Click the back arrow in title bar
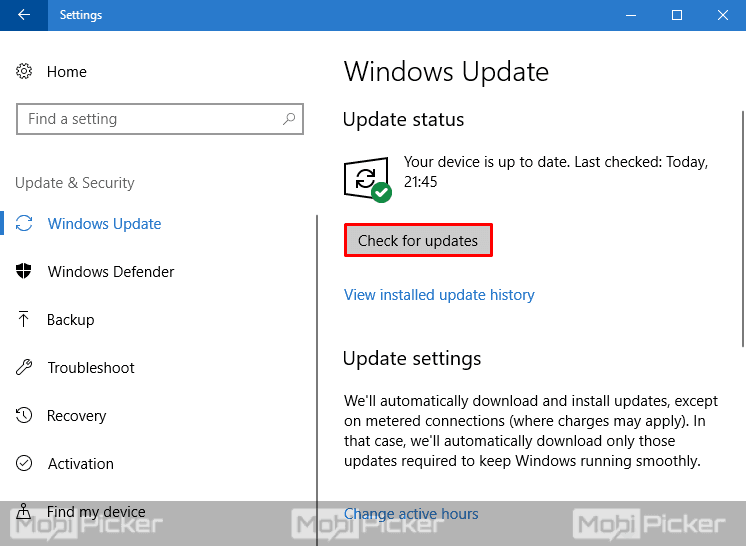The height and width of the screenshot is (546, 746). pyautogui.click(x=24, y=15)
